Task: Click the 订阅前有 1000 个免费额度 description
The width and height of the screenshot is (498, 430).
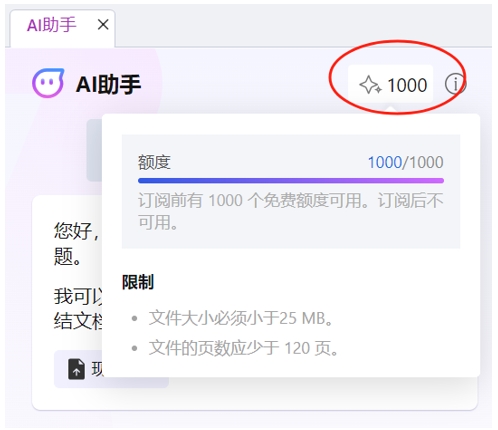Action: pos(291,211)
